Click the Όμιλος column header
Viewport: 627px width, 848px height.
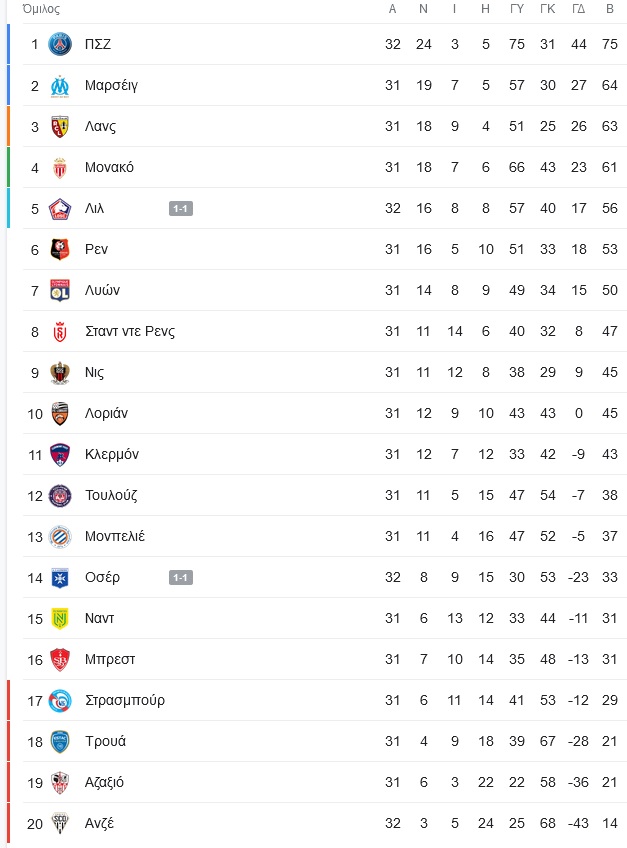click(x=41, y=9)
